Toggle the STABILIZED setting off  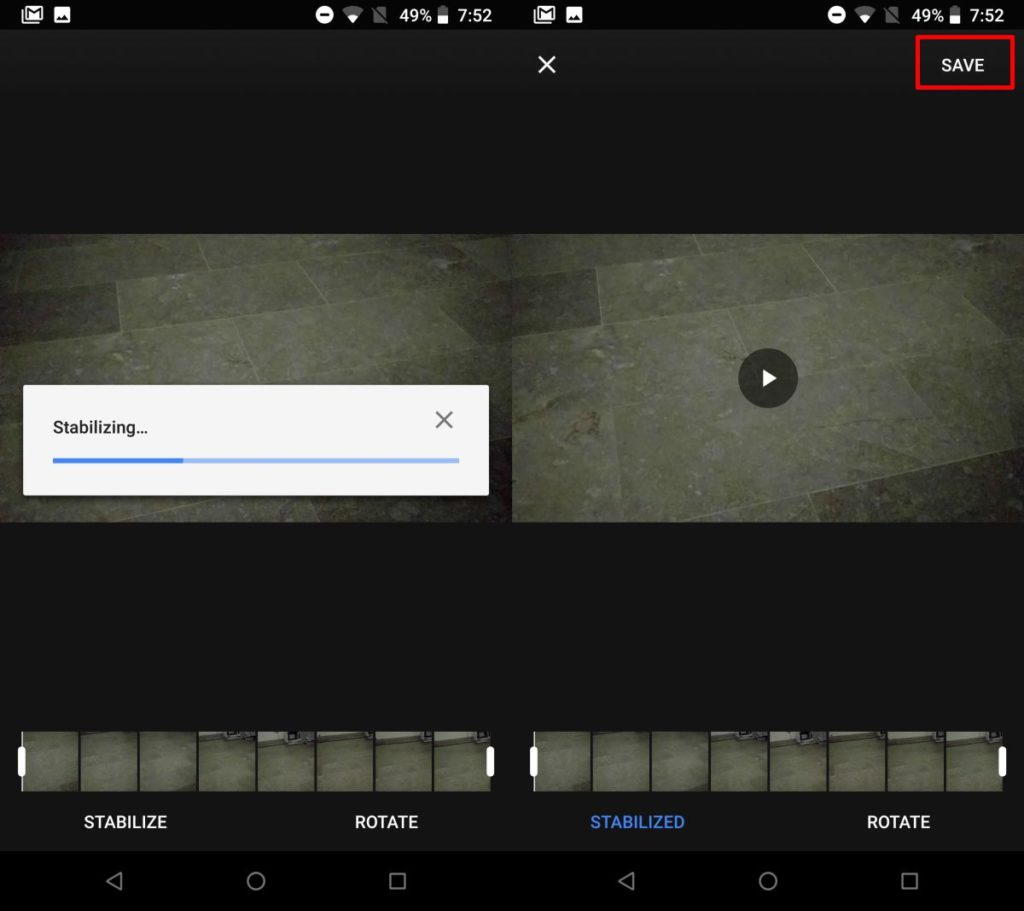(x=637, y=822)
